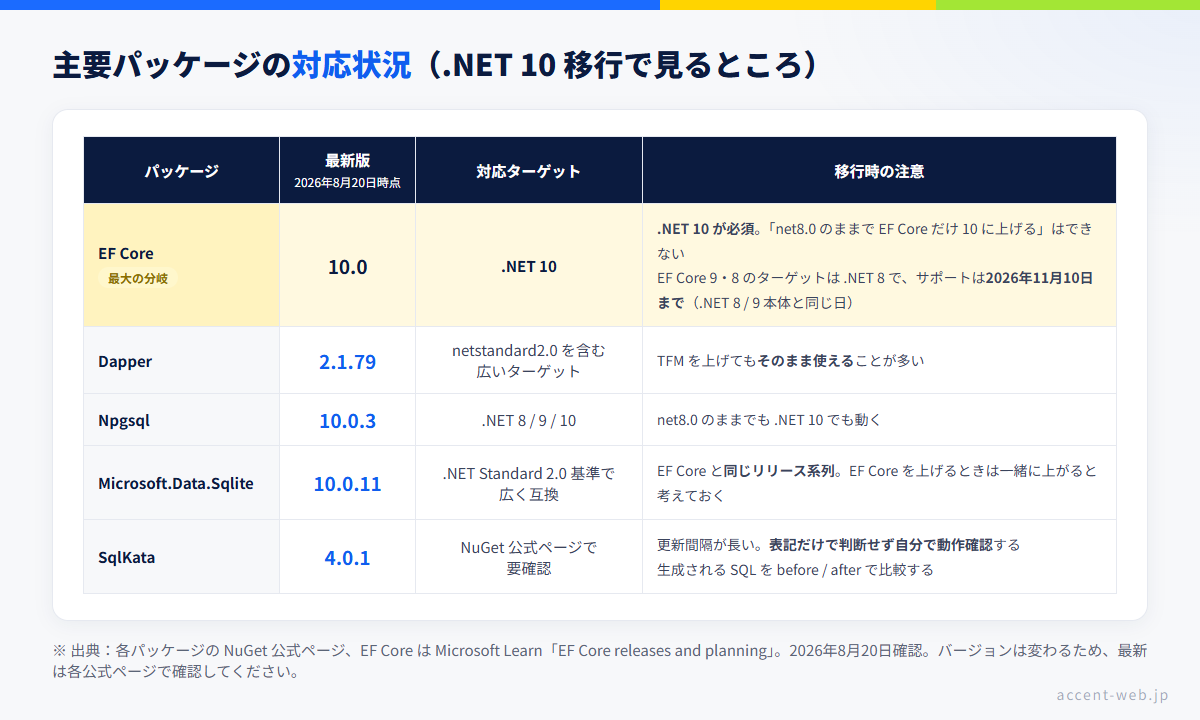The width and height of the screenshot is (1200, 720).
Task: Select the 最新版 column header
Action: [347, 171]
